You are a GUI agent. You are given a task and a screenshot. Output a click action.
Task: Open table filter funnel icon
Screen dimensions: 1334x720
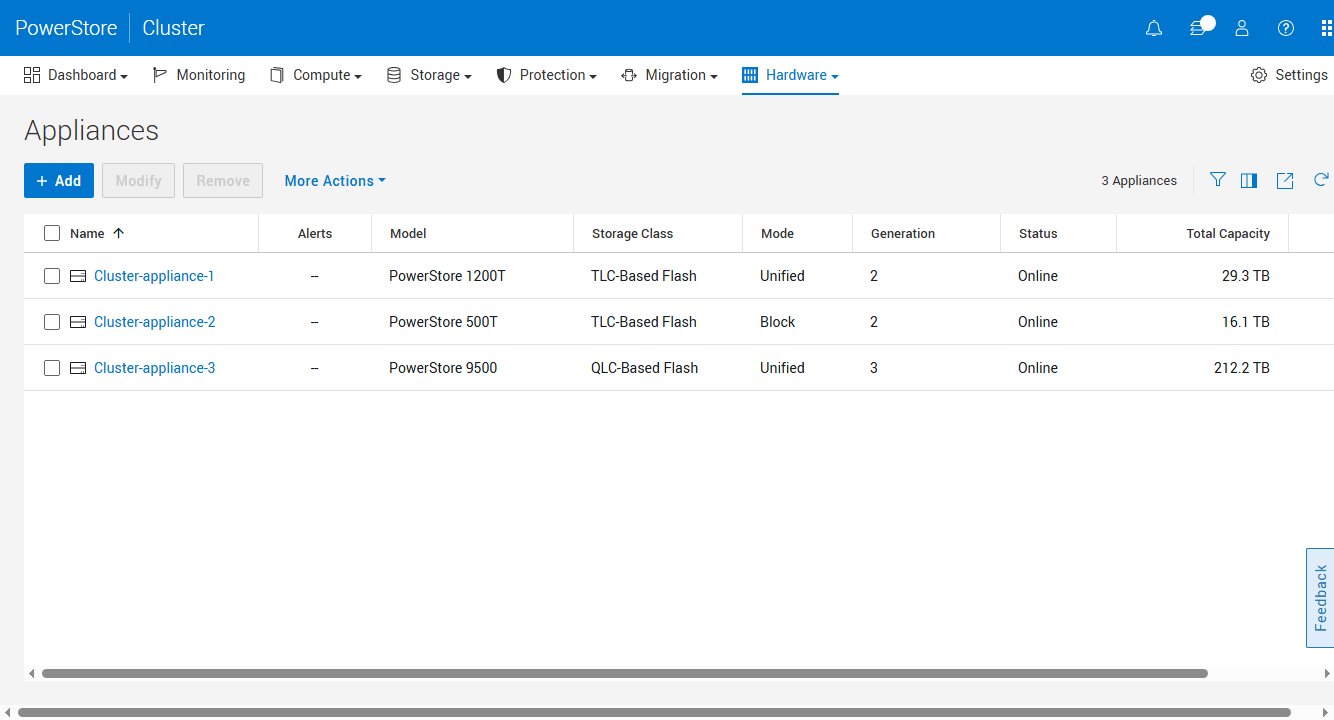click(1217, 180)
